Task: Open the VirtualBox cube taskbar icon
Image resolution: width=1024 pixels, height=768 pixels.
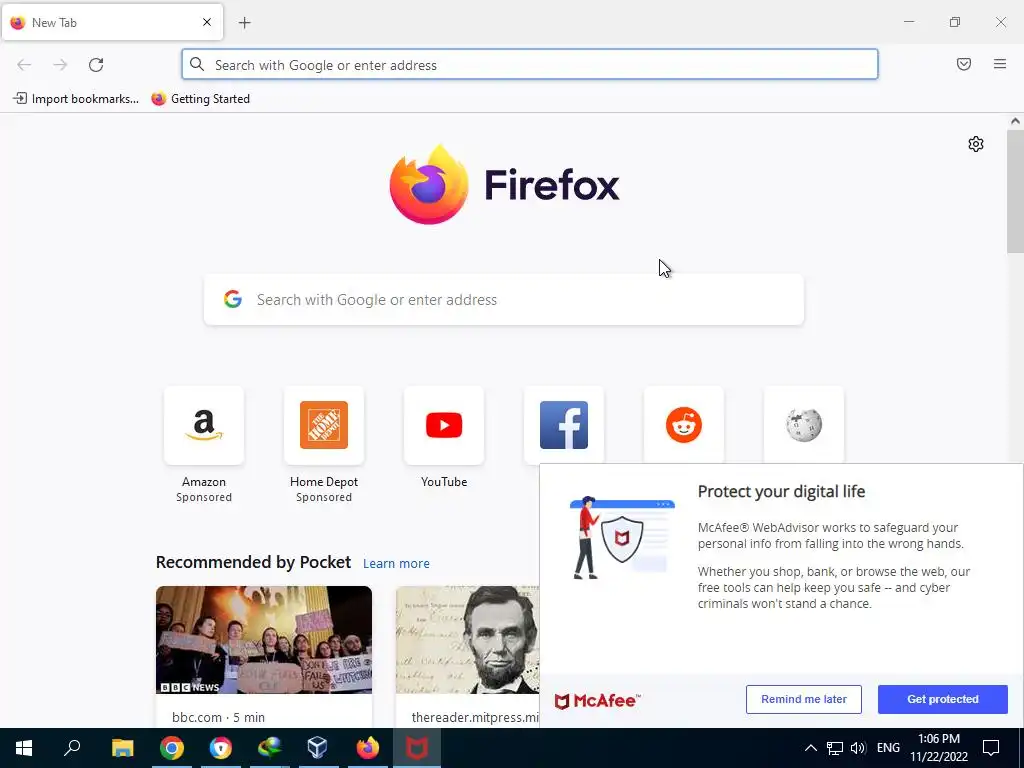Action: (317, 748)
